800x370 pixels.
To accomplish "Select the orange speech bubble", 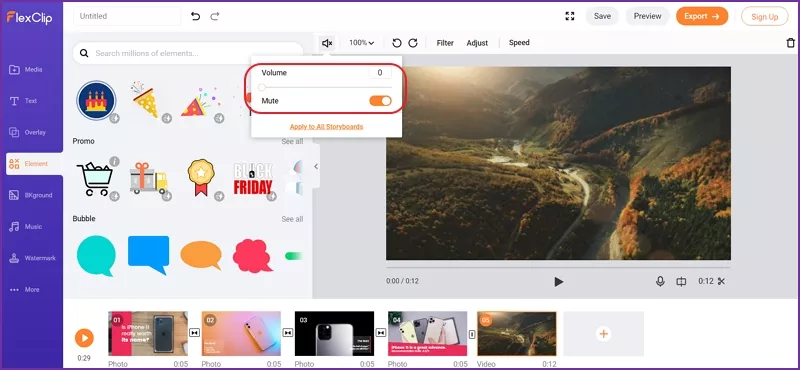I will tap(201, 255).
